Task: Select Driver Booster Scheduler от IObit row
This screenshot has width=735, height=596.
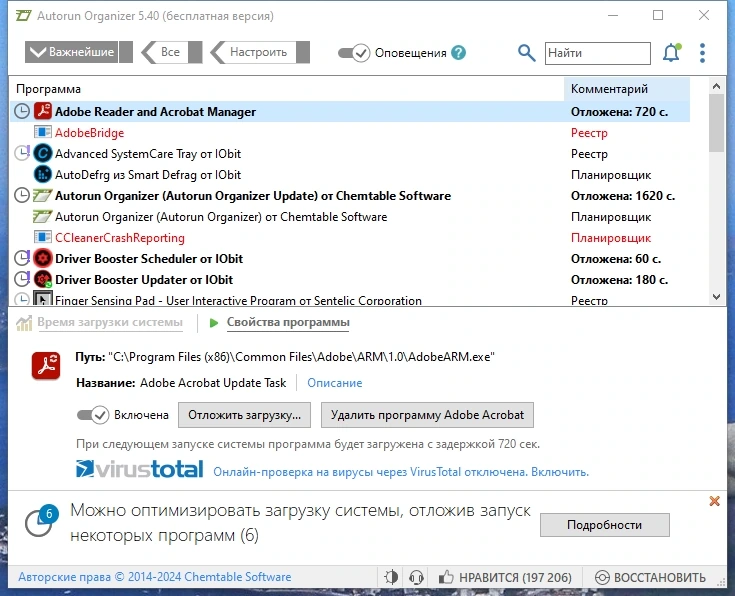Action: [350, 259]
